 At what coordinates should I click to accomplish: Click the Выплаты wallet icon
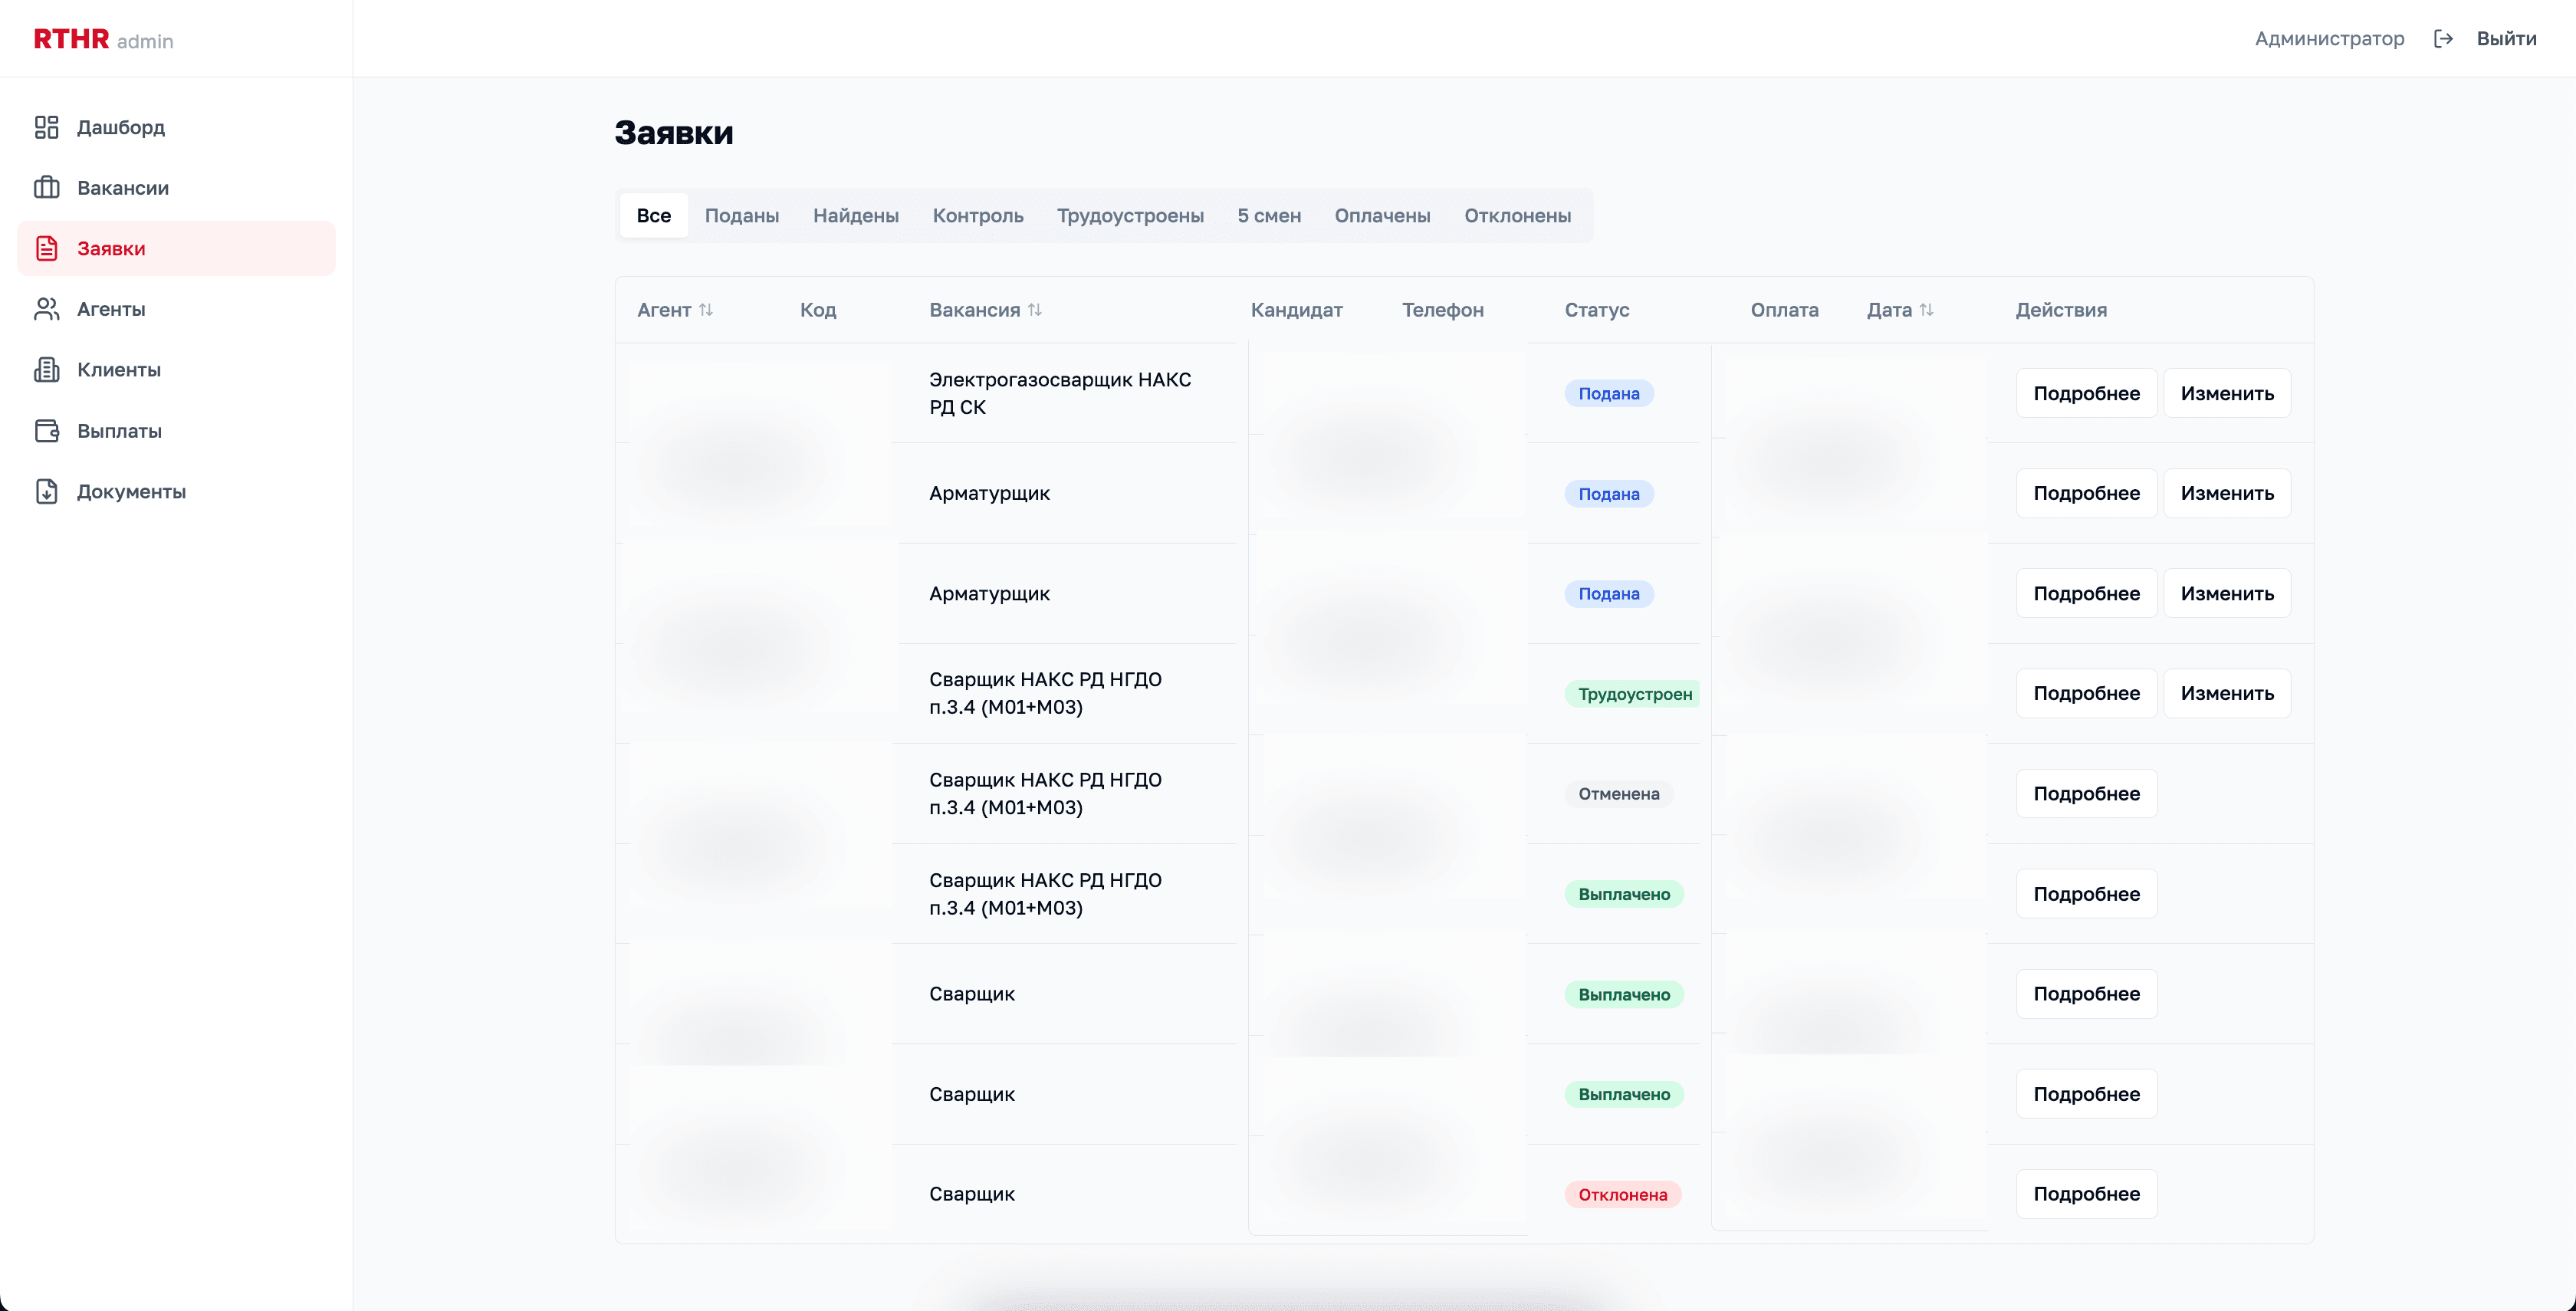[46, 431]
